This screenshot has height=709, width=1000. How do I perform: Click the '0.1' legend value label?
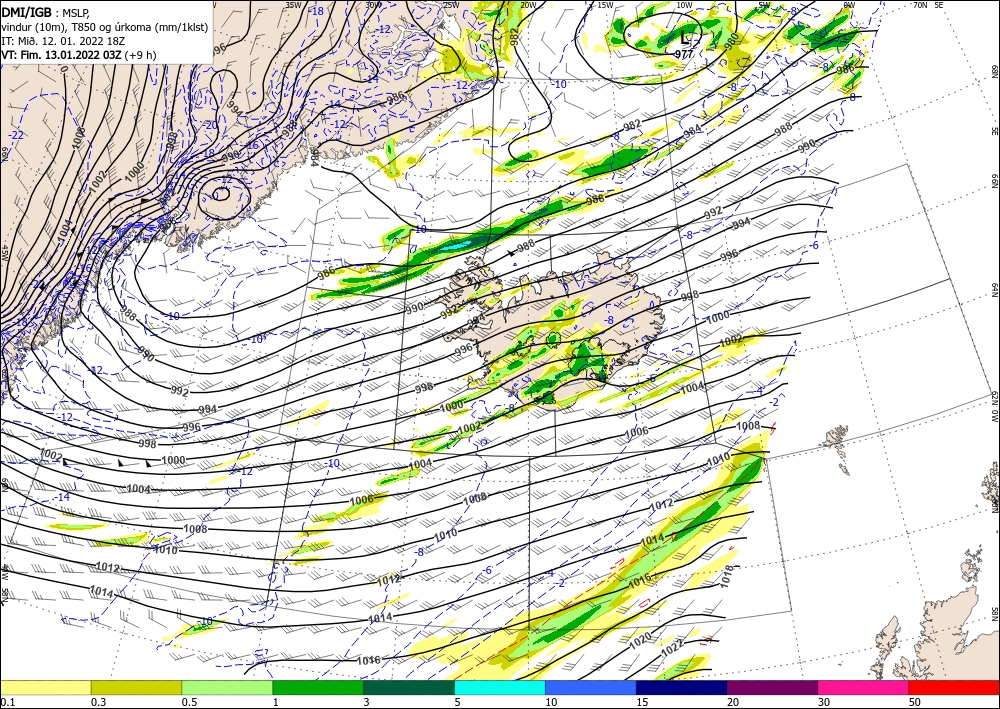click(7, 702)
